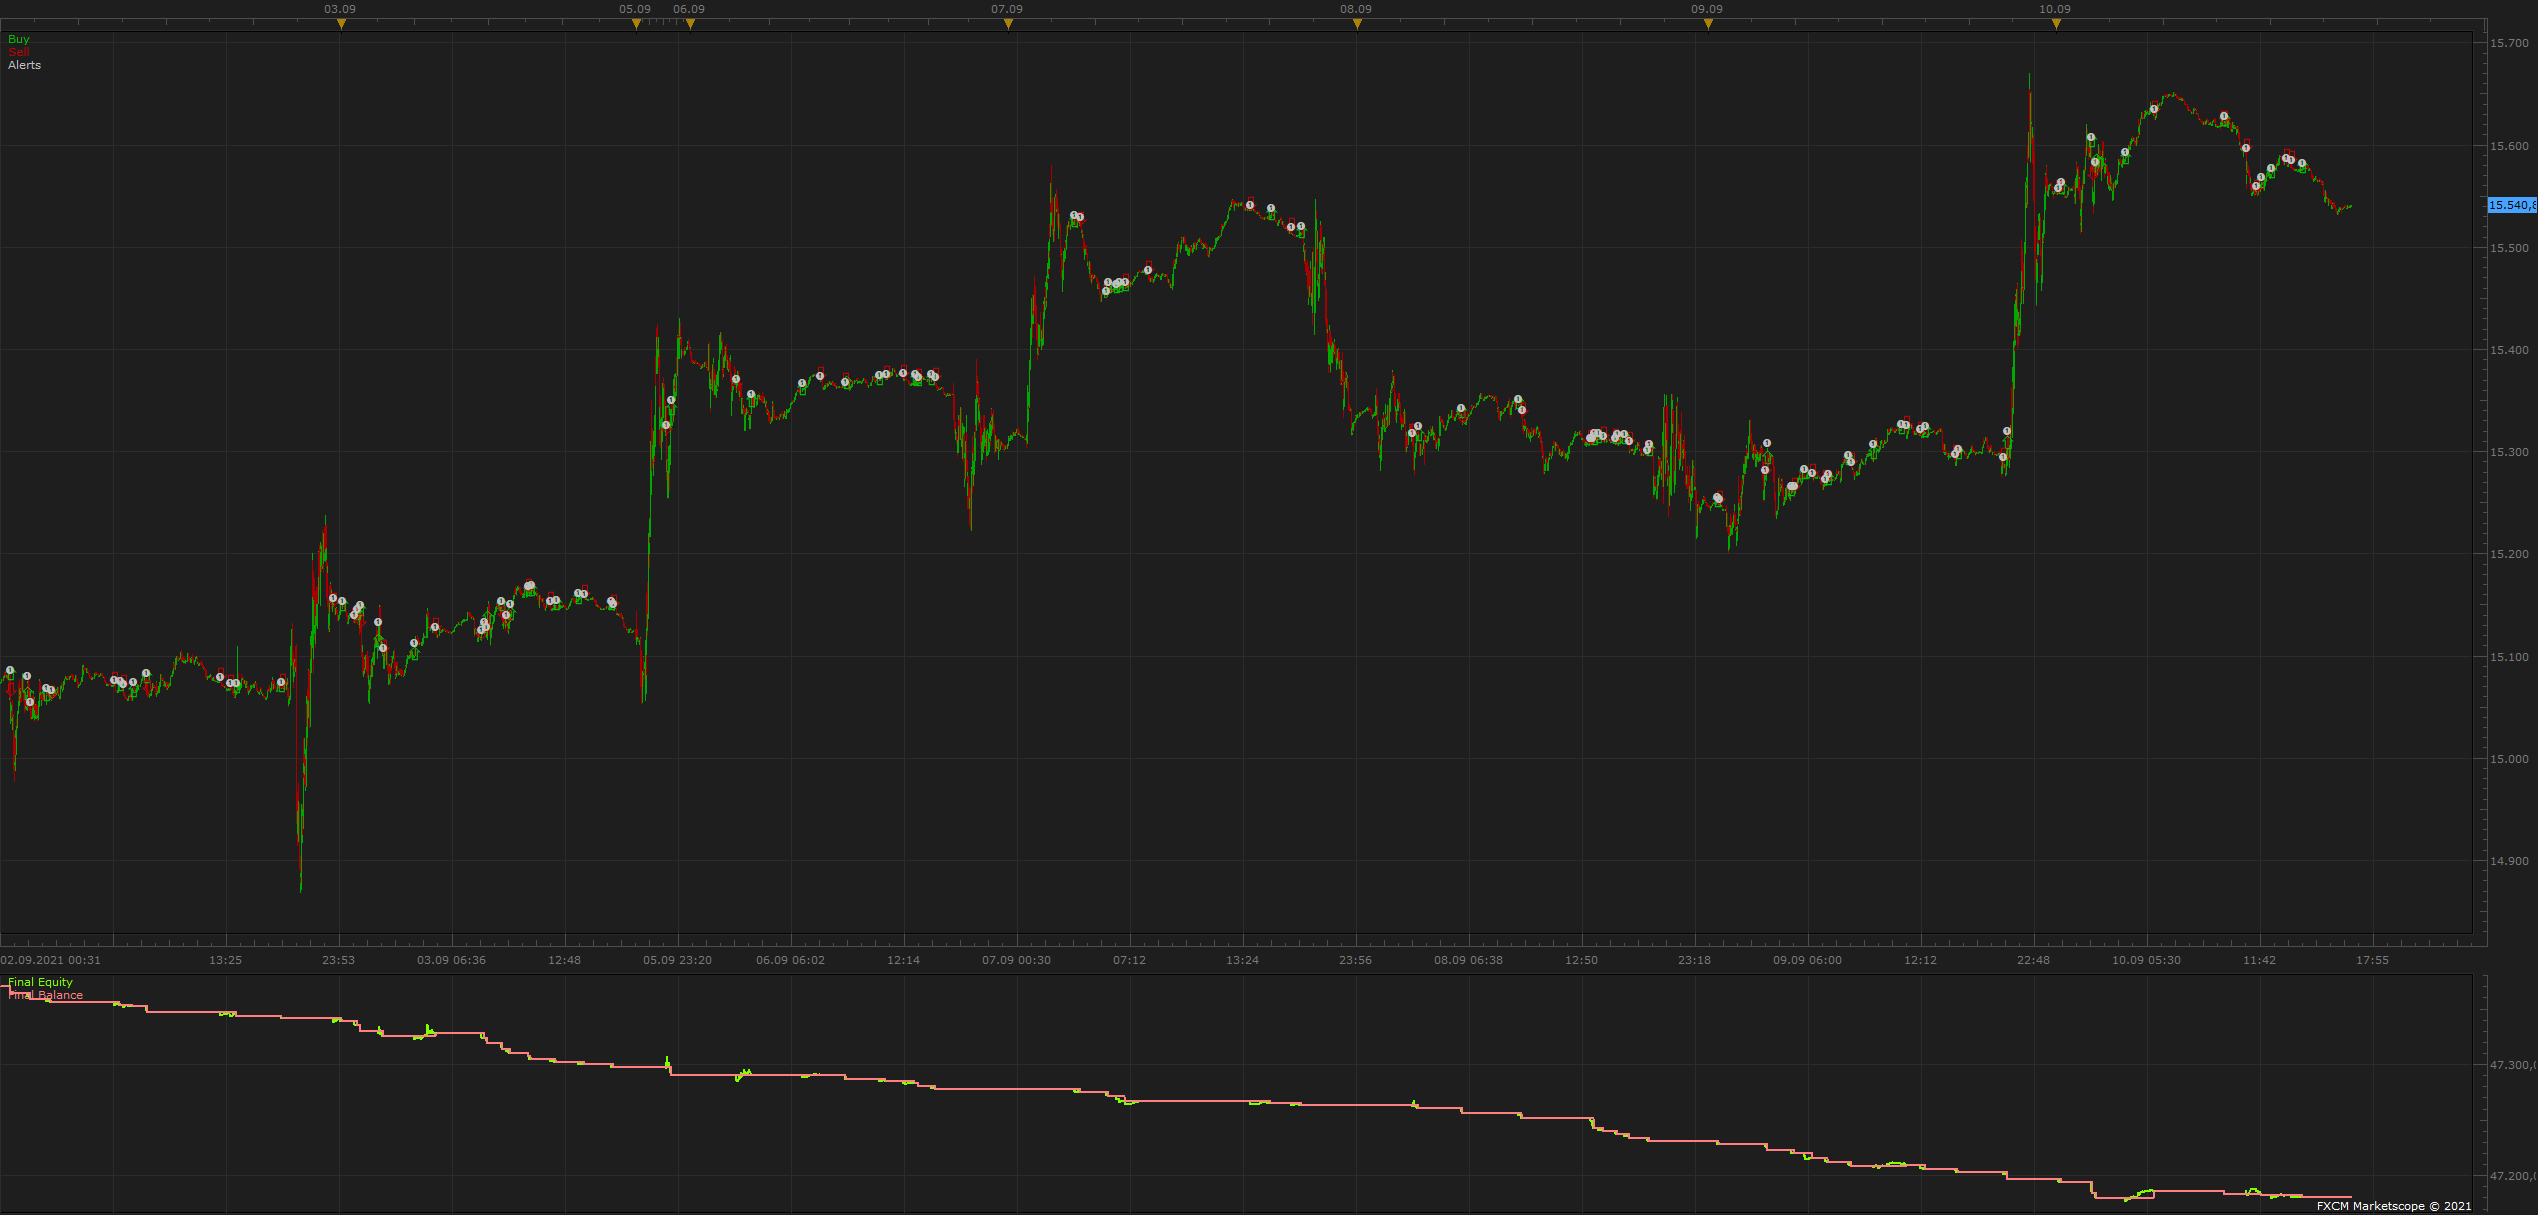Click the 13:25 time axis label
The image size is (2538, 1215).
click(226, 960)
